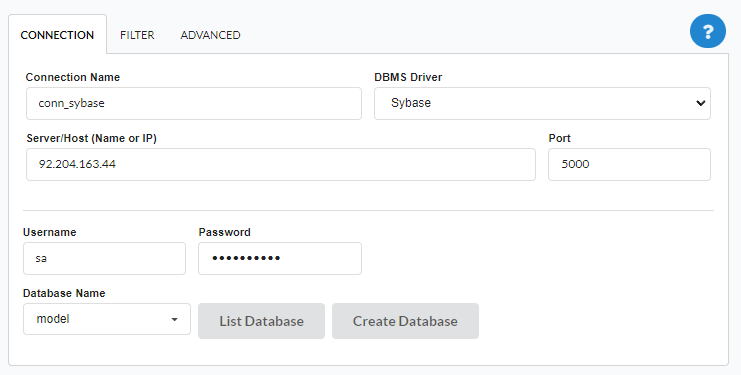This screenshot has width=741, height=375.
Task: Click the Connection Name label
Action: click(x=73, y=77)
